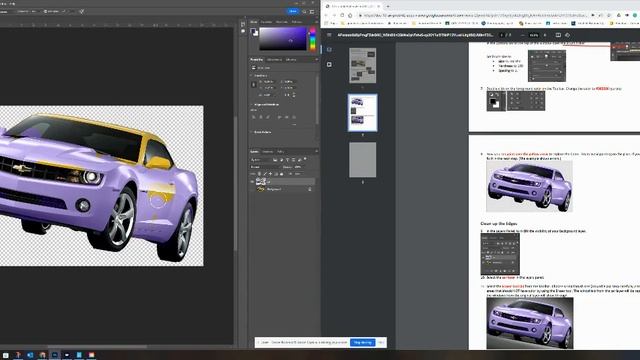Click the lock image pixels brush icon
Image resolution: width=640 pixels, height=360 pixels.
pyautogui.click(x=265, y=174)
